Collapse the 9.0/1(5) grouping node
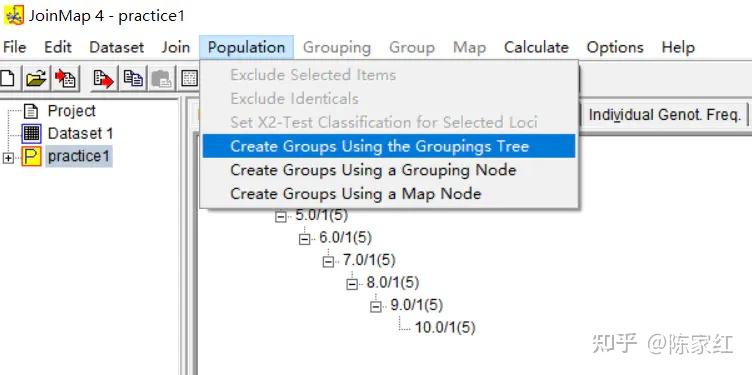752x375 pixels. coord(376,307)
